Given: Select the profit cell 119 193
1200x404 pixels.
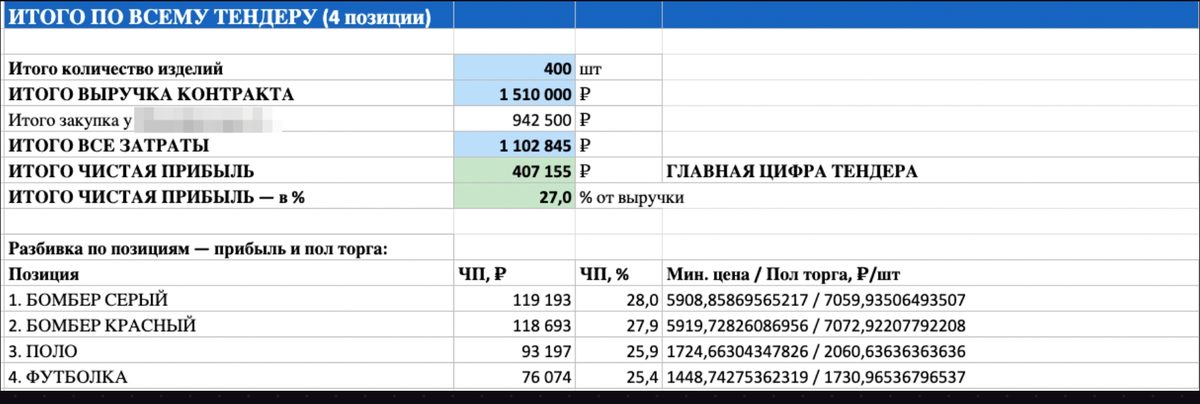Looking at the screenshot, I should 514,300.
